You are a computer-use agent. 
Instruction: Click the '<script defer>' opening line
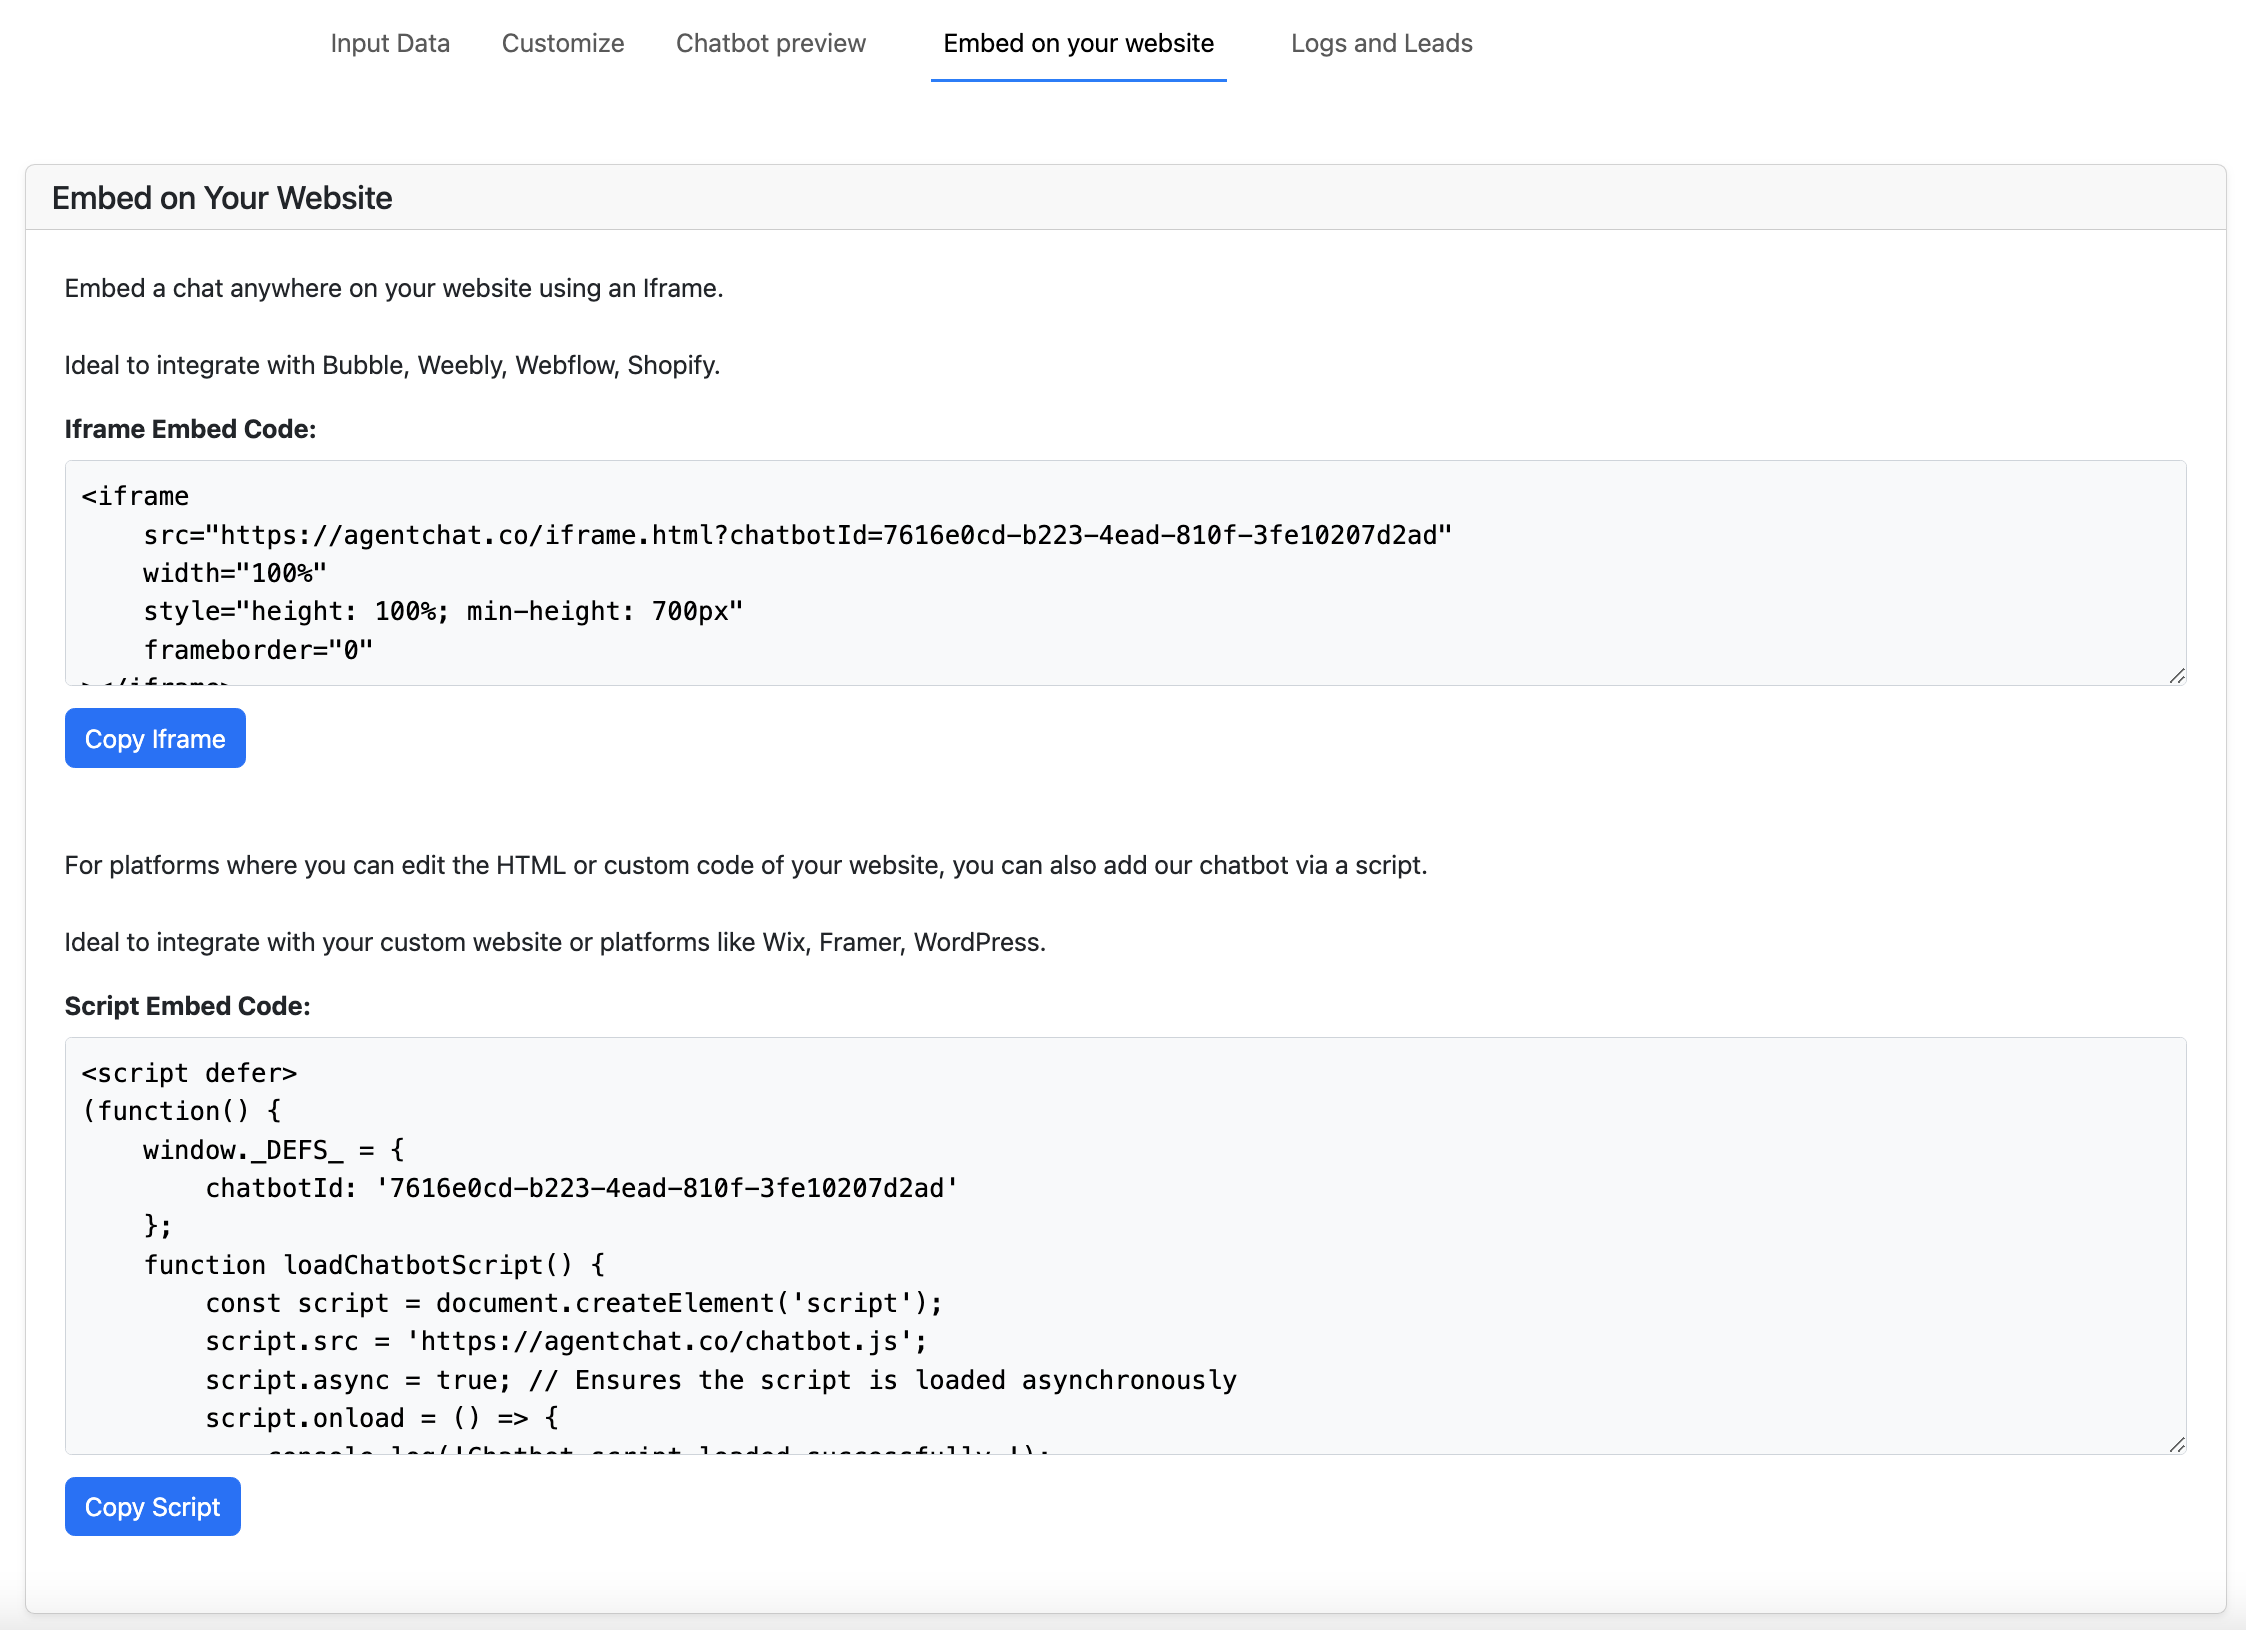pyautogui.click(x=190, y=1073)
